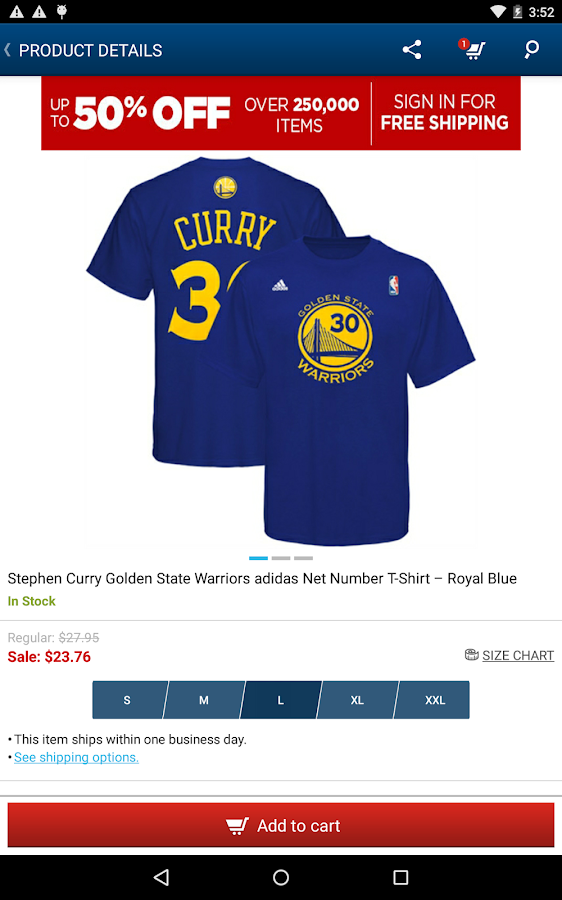This screenshot has height=900, width=562.
Task: Tap the Android home circle button
Action: pyautogui.click(x=281, y=876)
